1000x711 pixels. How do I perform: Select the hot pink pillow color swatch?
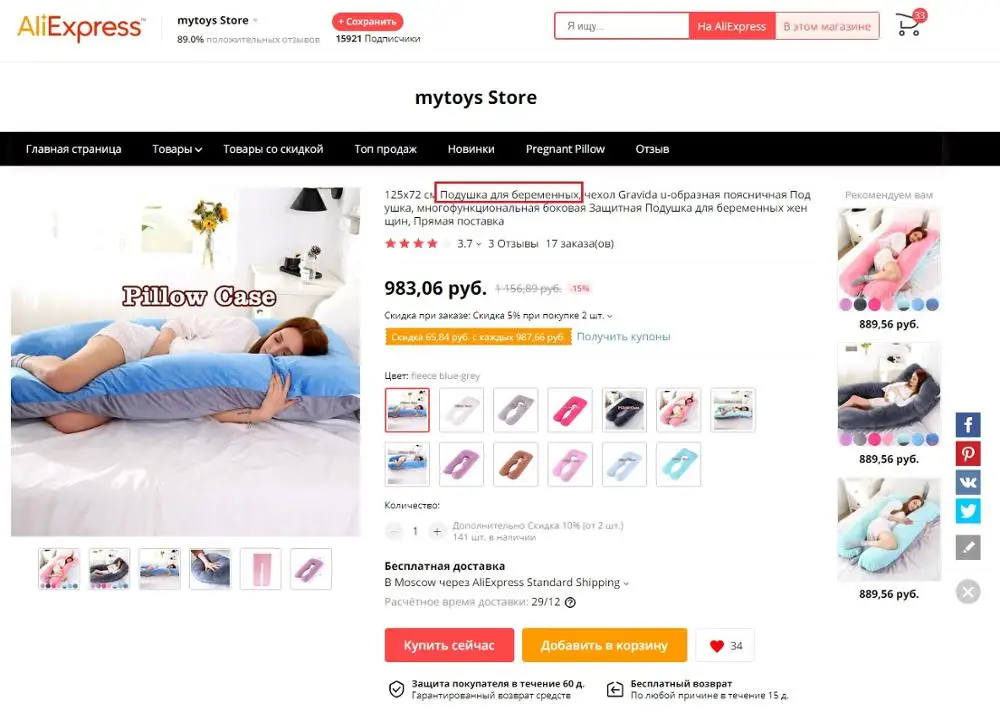point(570,410)
